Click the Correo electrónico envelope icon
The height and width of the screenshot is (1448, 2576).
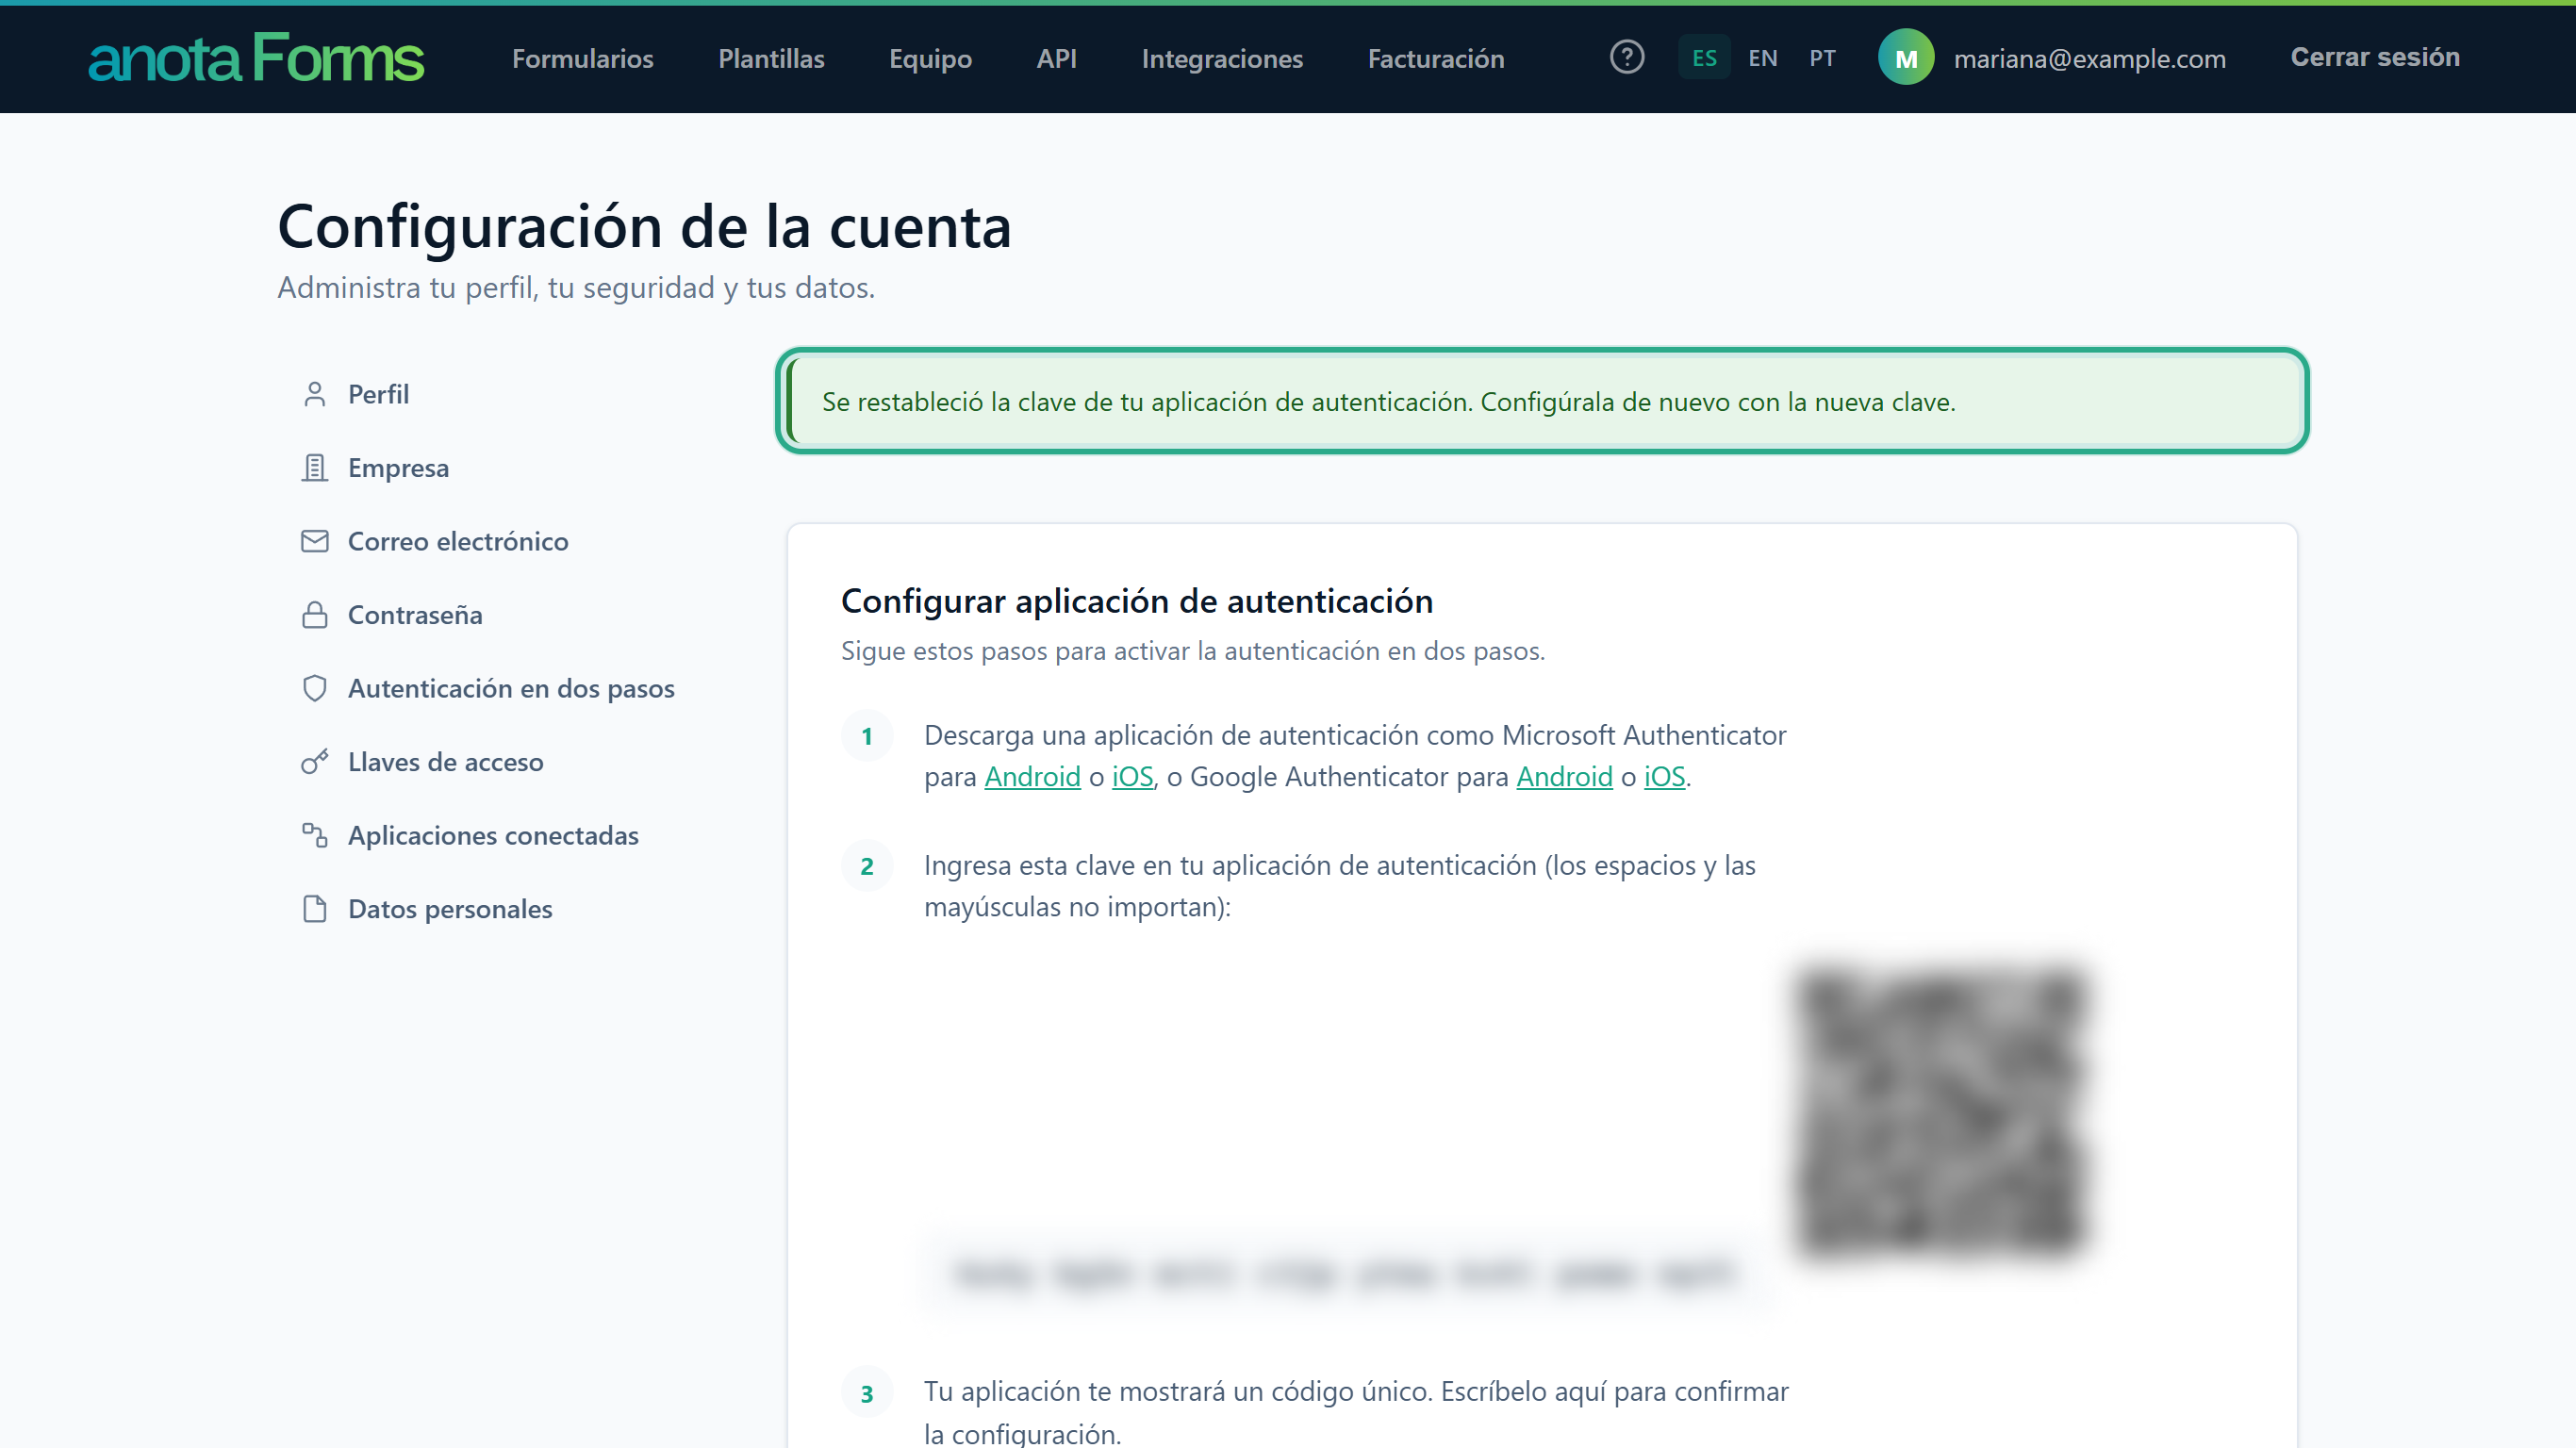[315, 541]
